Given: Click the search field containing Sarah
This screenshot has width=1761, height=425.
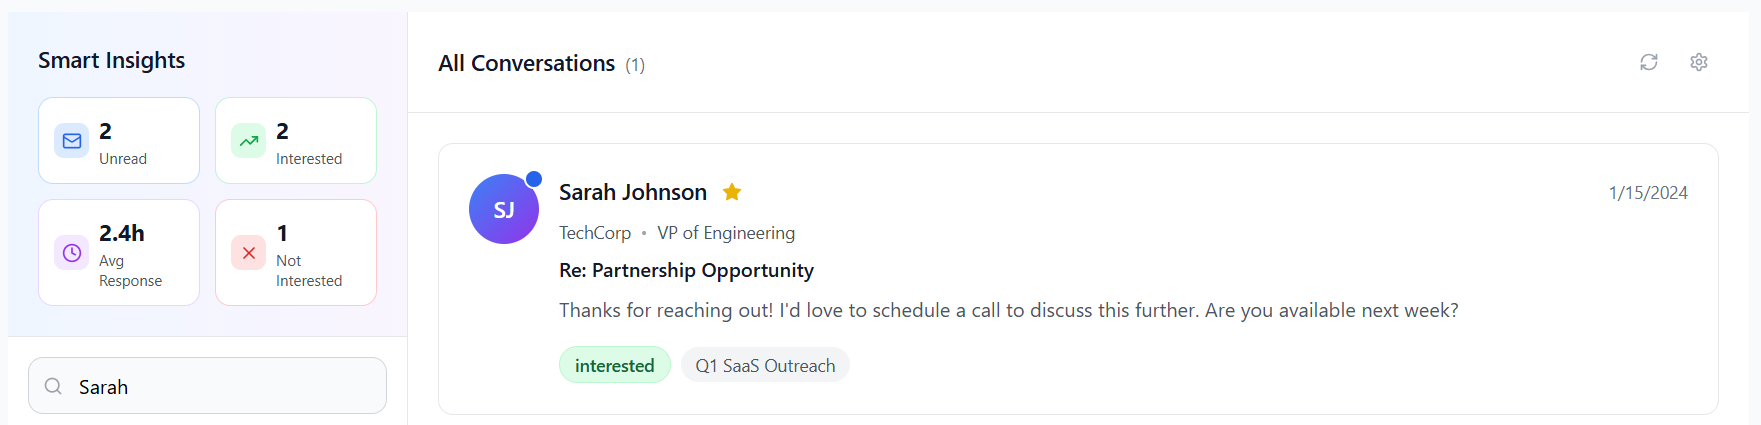Looking at the screenshot, I should (208, 386).
